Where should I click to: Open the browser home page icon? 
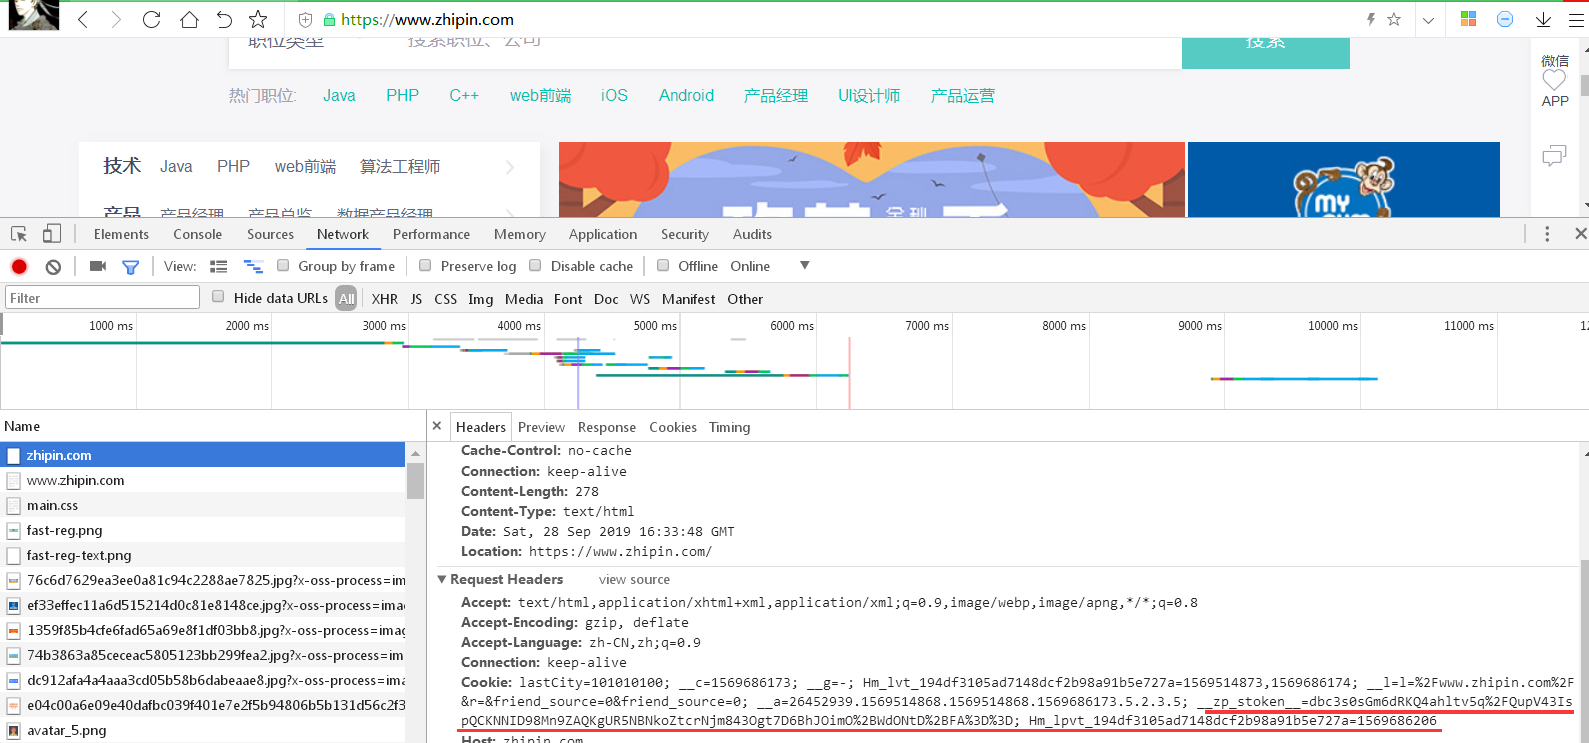[189, 19]
